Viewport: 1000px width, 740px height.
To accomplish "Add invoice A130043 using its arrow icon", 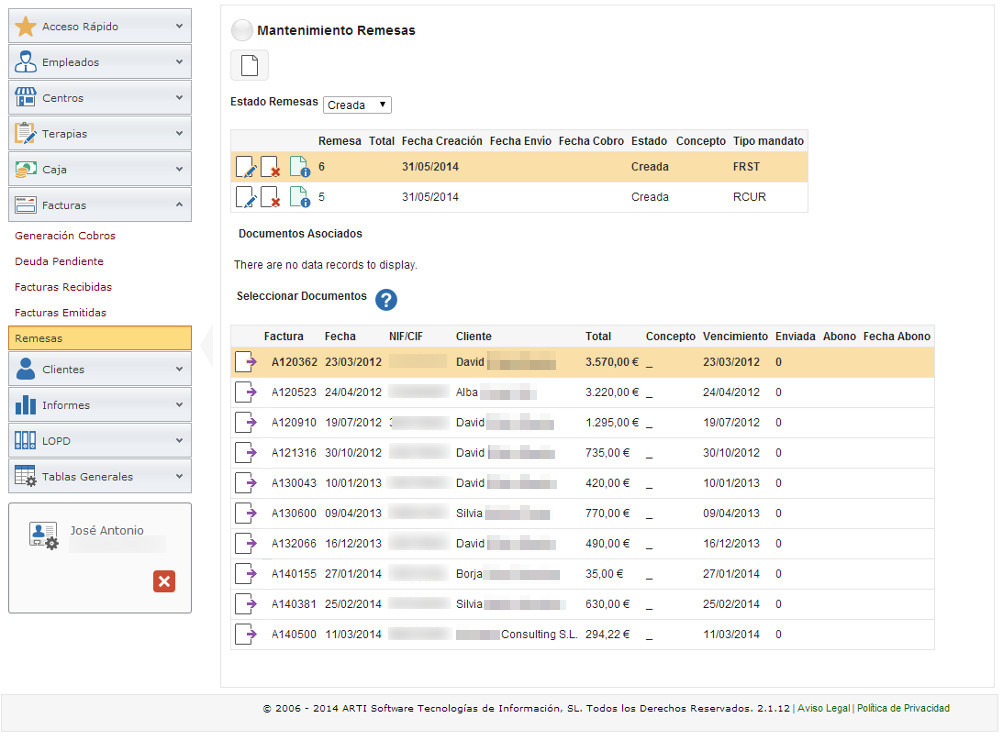I will click(x=246, y=483).
